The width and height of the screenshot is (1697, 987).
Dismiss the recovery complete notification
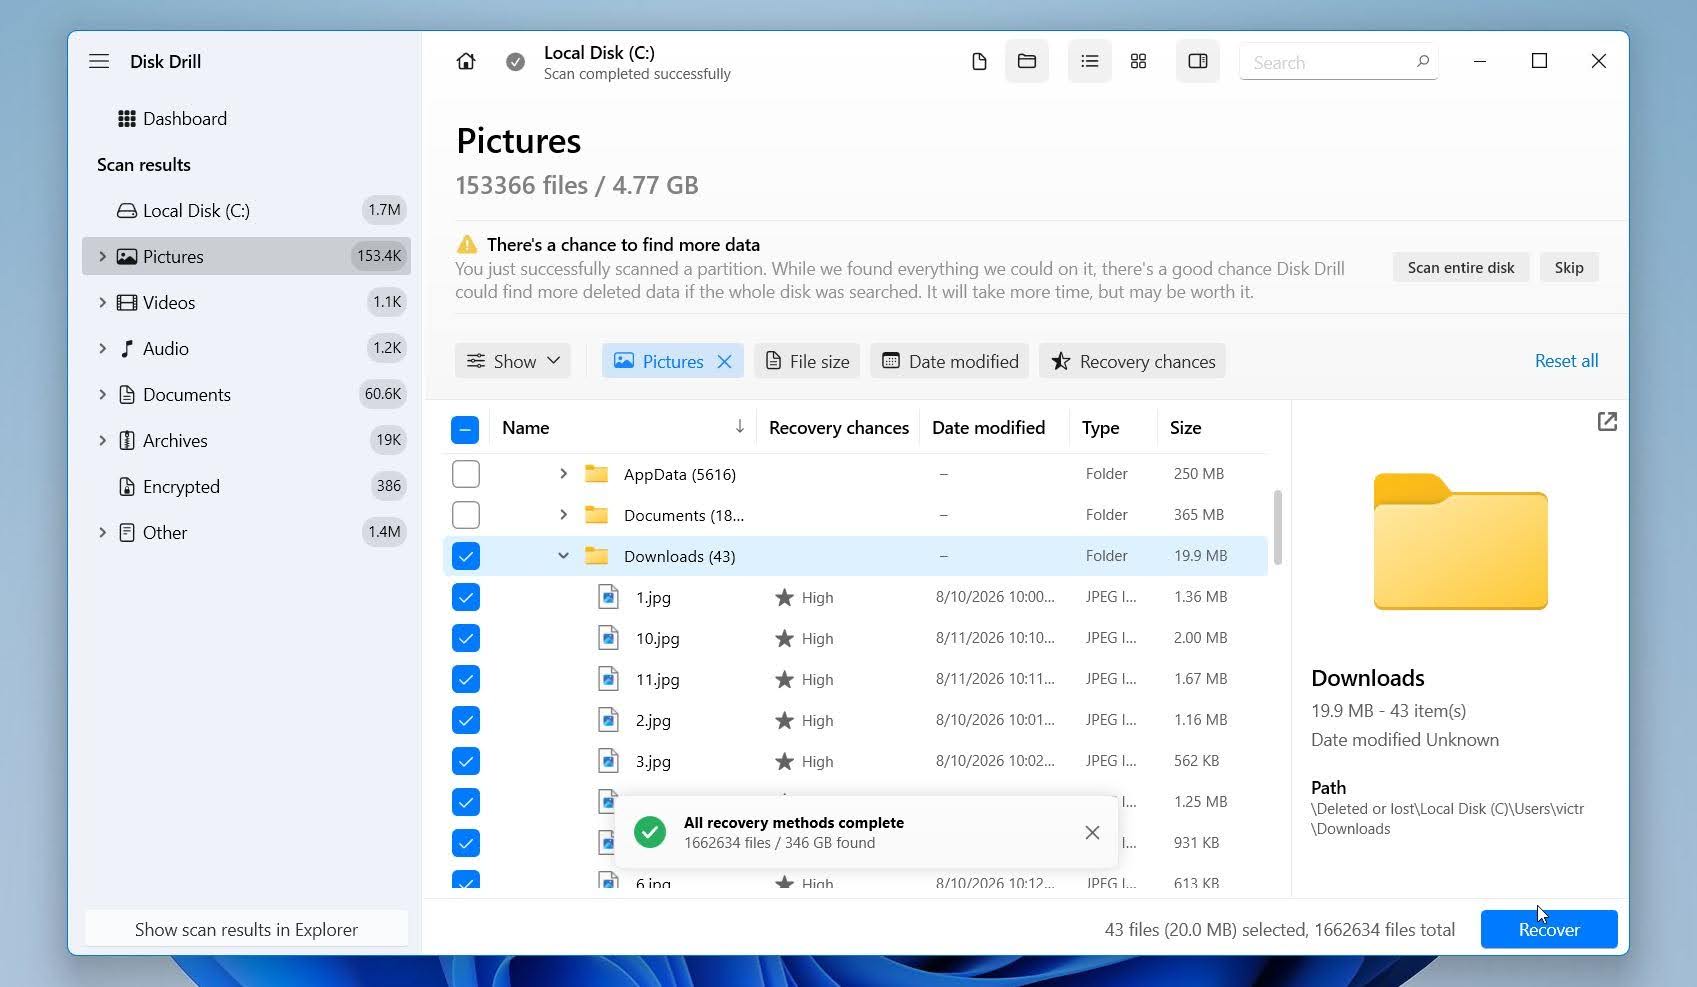[1092, 832]
